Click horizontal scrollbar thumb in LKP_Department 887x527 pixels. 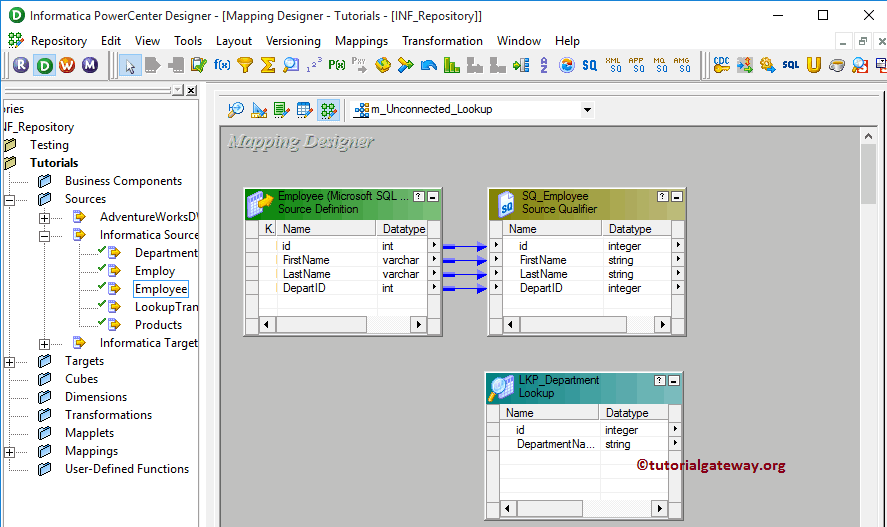tap(550, 508)
